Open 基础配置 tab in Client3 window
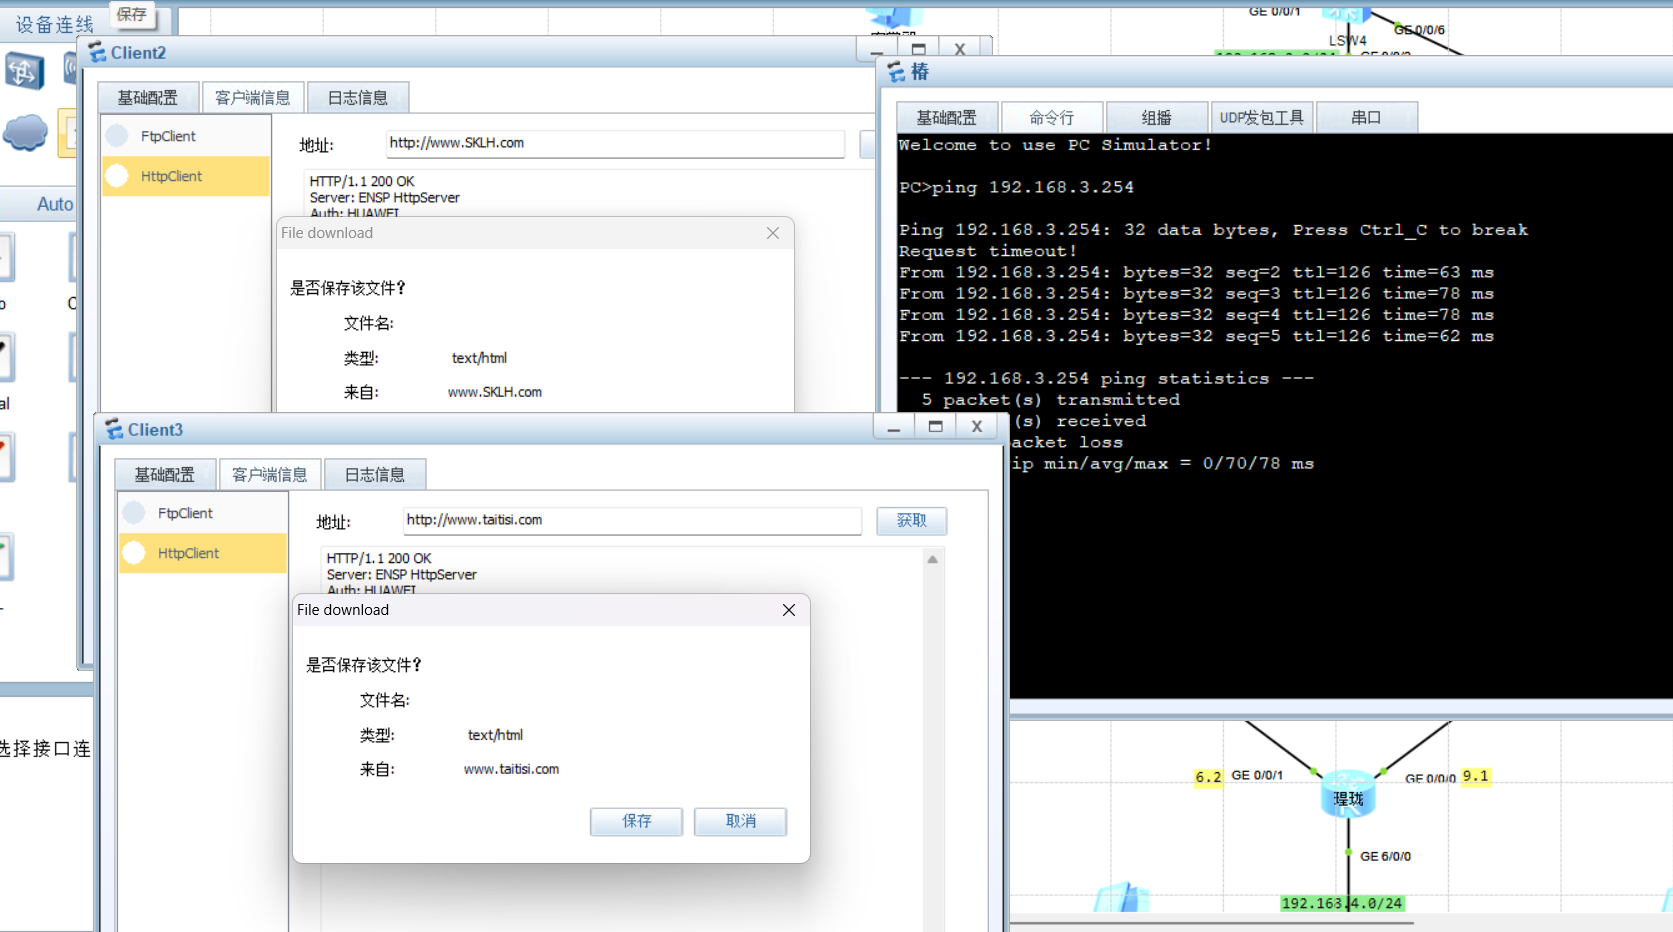The image size is (1673, 932). click(x=165, y=474)
